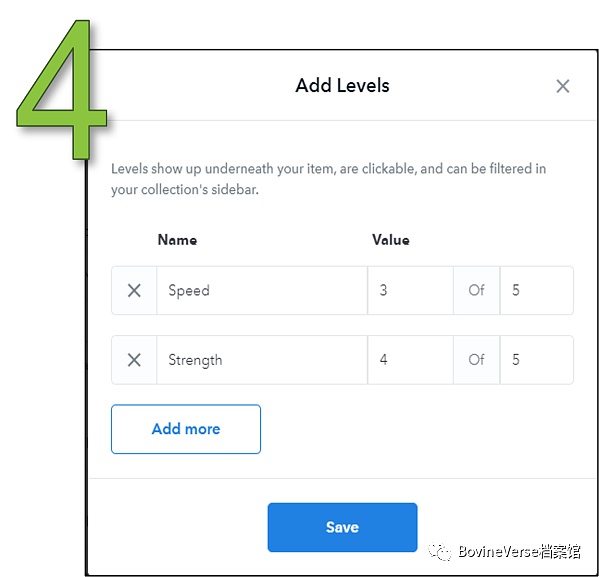Remove the Strength level row
This screenshot has width=599, height=577.
coord(134,360)
